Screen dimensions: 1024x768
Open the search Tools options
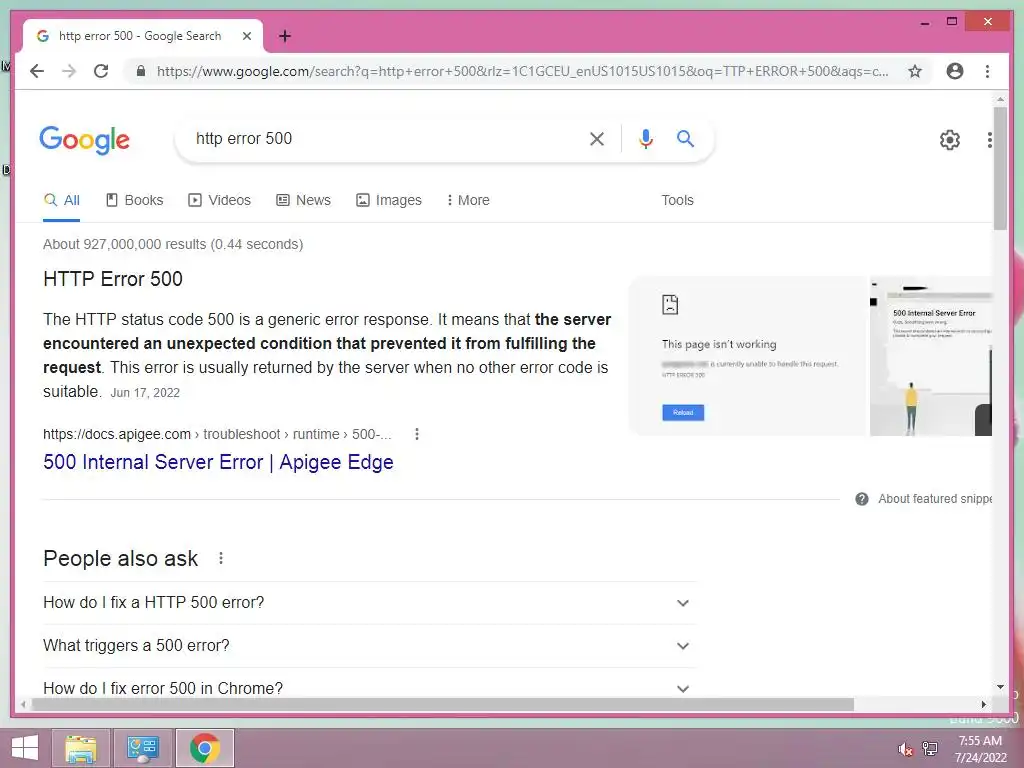click(x=677, y=200)
